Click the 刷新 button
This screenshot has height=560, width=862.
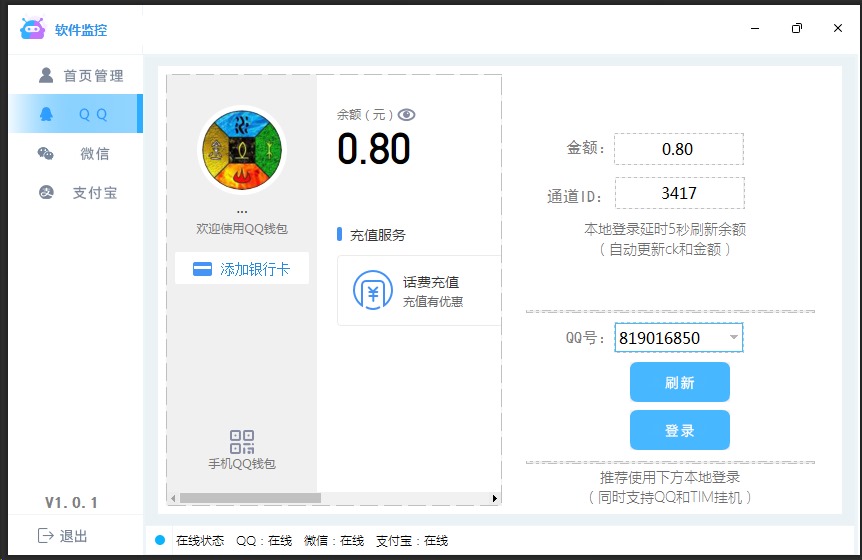point(679,382)
